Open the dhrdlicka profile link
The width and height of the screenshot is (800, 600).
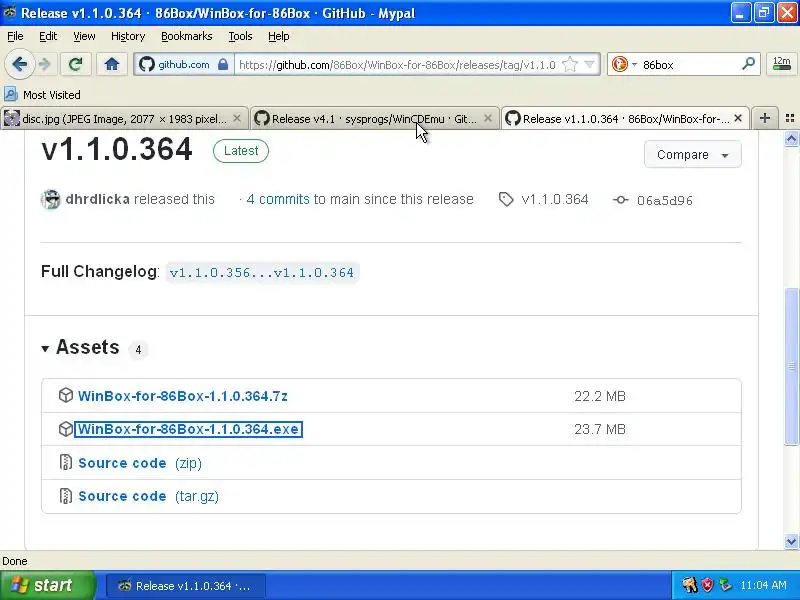[97, 199]
